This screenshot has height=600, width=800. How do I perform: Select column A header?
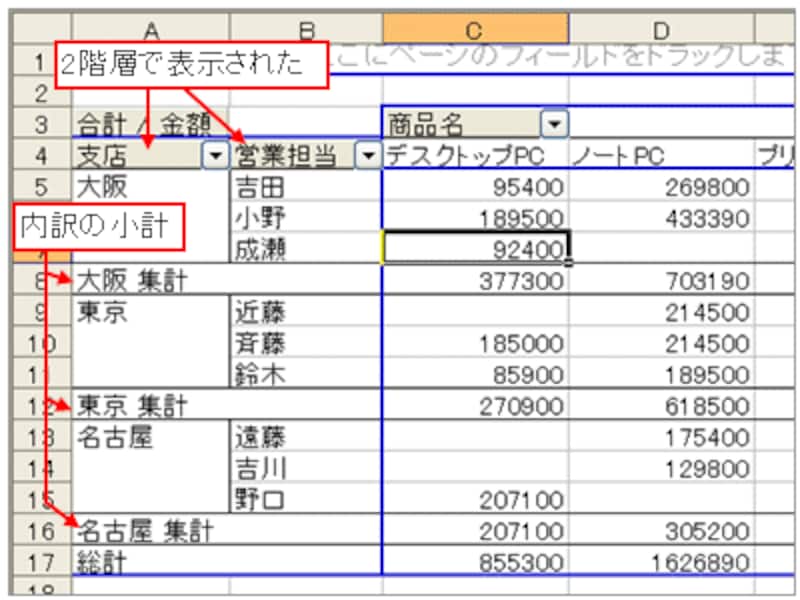click(x=151, y=28)
